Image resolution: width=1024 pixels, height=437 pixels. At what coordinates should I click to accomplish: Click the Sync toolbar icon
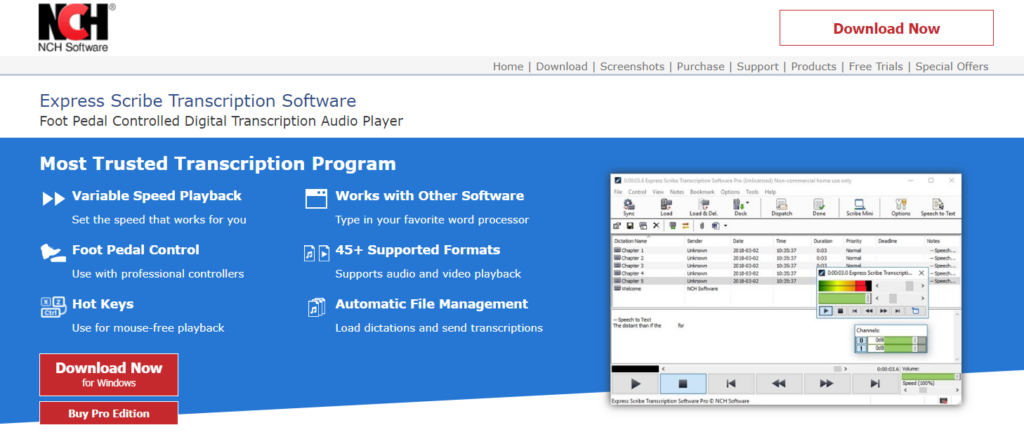[x=629, y=208]
